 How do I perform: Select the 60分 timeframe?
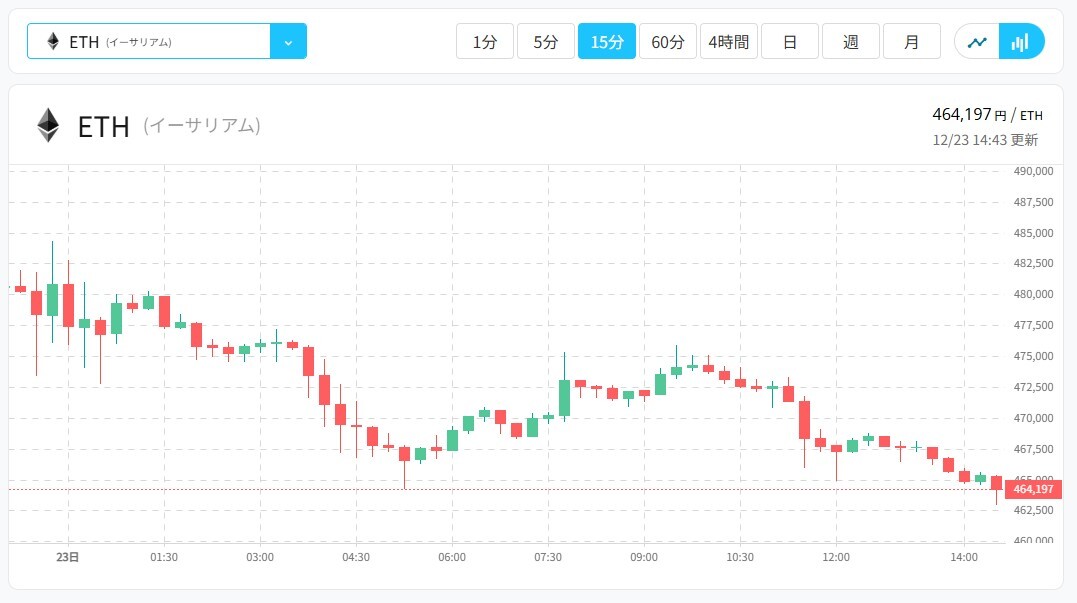click(668, 42)
